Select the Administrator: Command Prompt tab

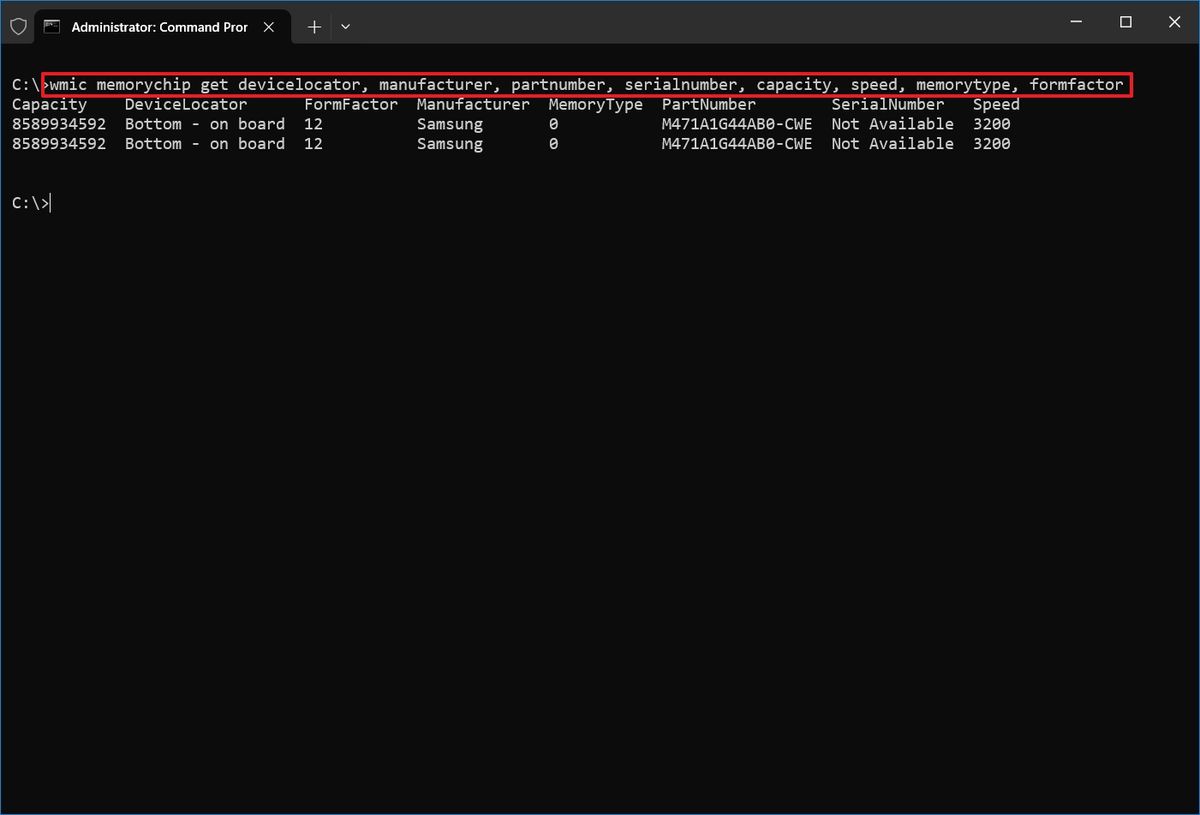pos(160,26)
